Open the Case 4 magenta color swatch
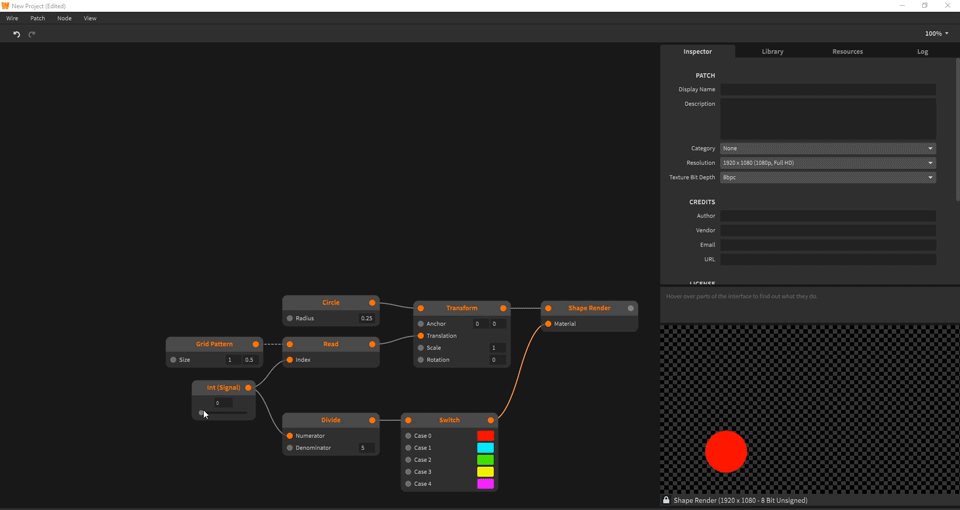Viewport: 960px width, 510px height. 486,484
